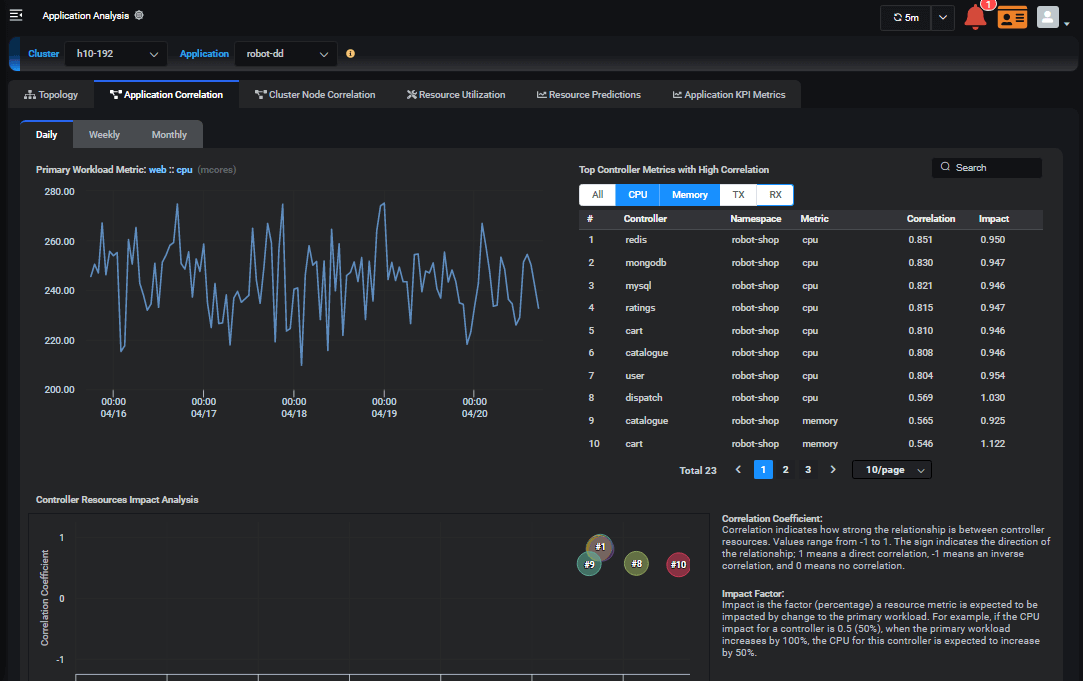
Task: Click the Search input field
Action: click(x=986, y=168)
